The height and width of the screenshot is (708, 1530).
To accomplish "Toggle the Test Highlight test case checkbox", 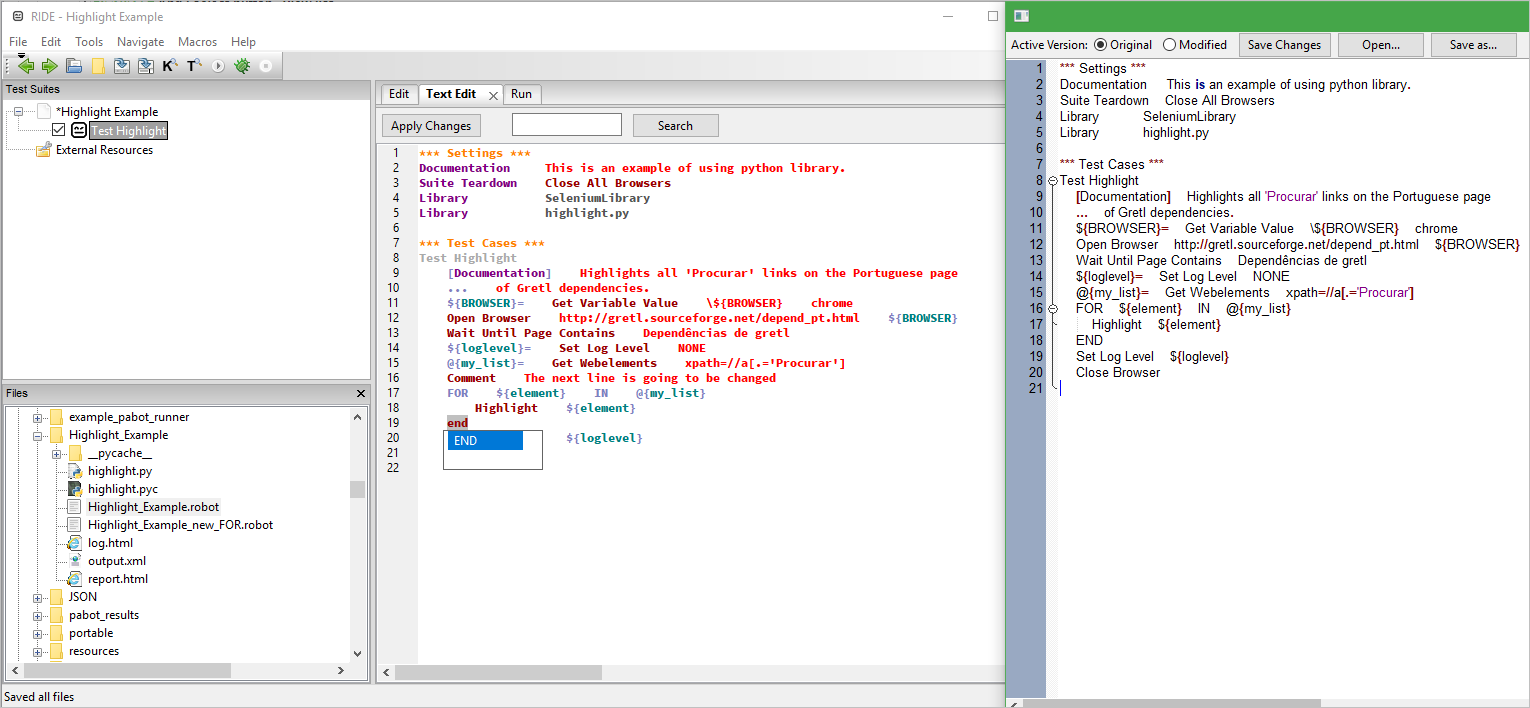I will pos(58,130).
